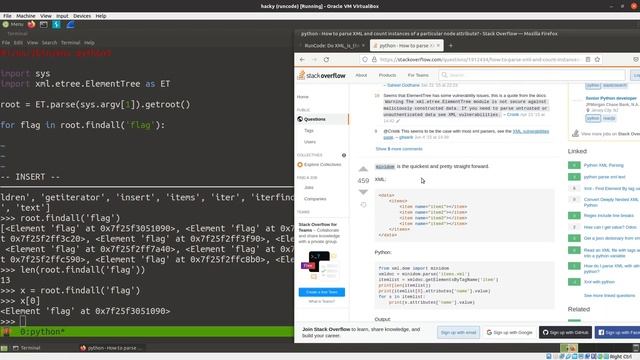Image resolution: width=640 pixels, height=360 pixels.
Task: Click the teal lightning-bolt launcher icon
Action: [x=56, y=24]
